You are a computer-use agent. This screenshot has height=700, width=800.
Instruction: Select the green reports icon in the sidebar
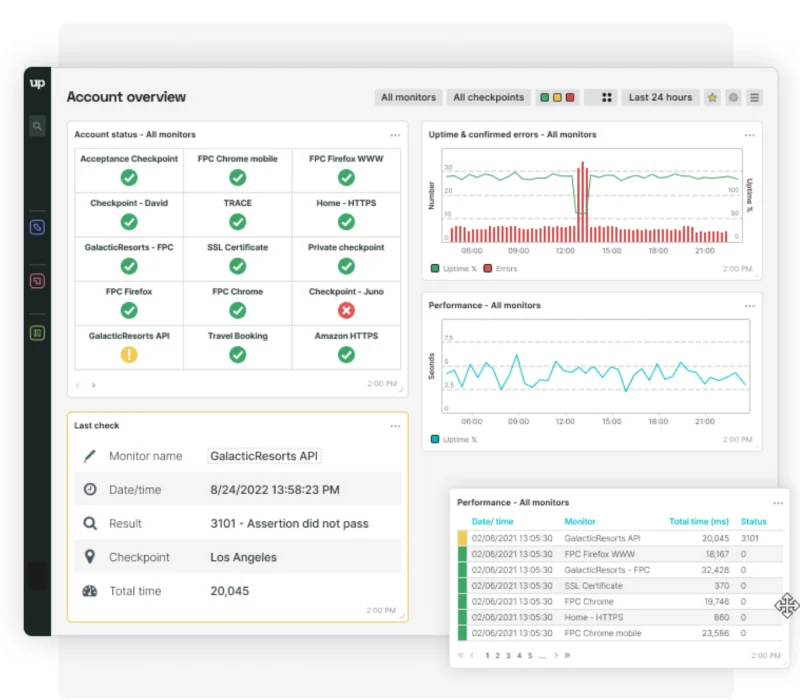tap(36, 333)
